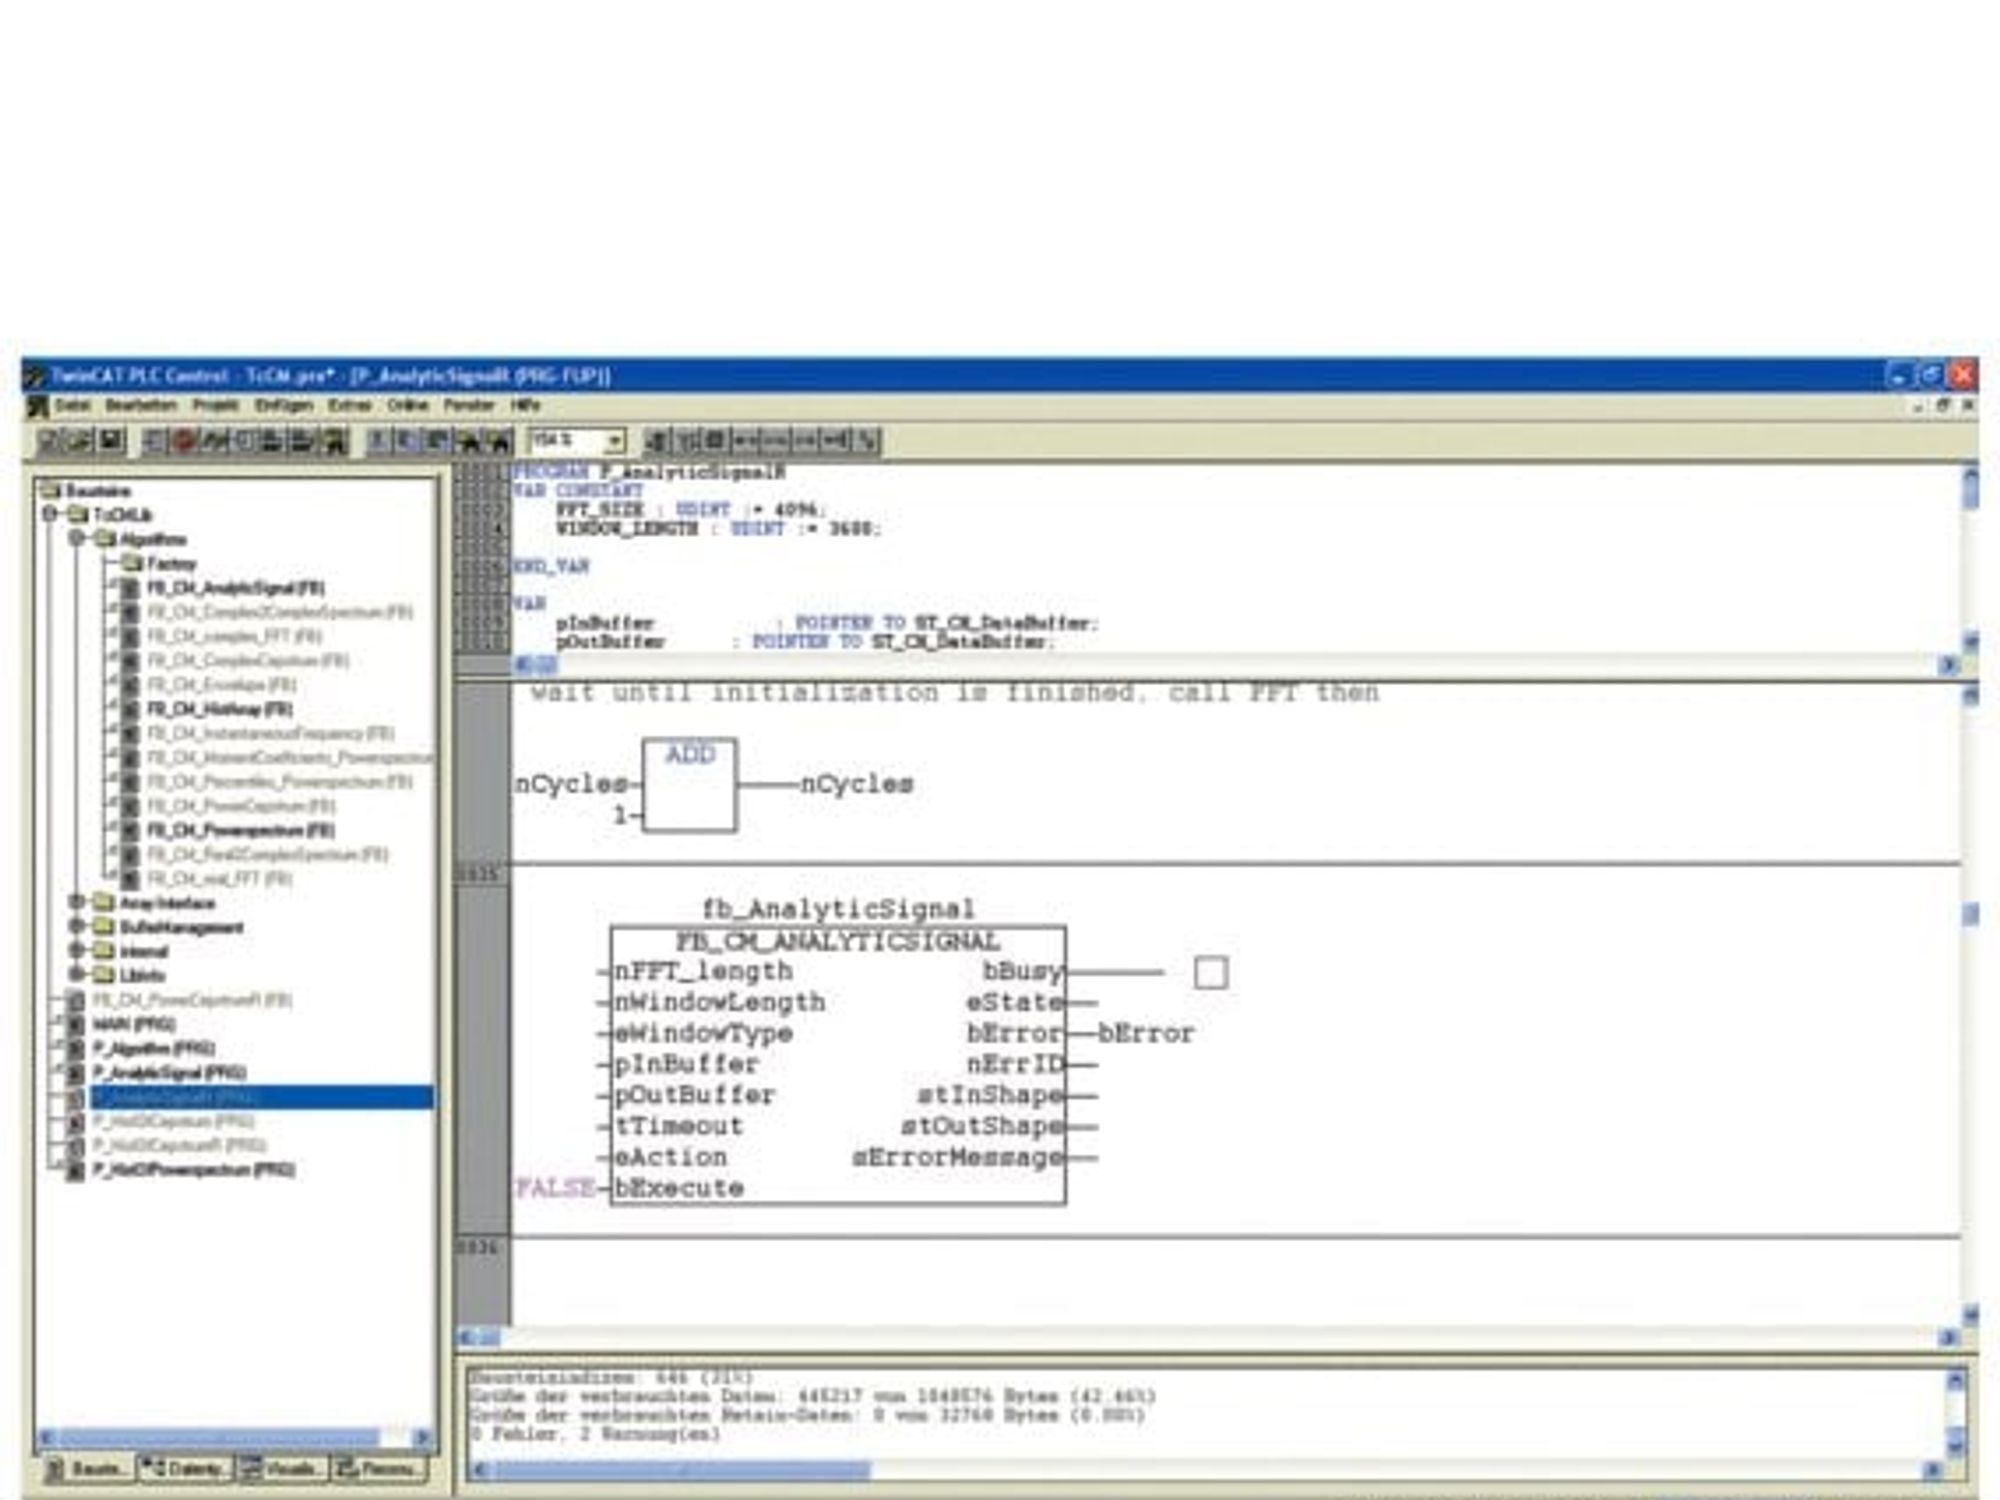Select FB_CM_complex_FFT (FB) in the tree
Image resolution: width=2000 pixels, height=1500 pixels.
pos(234,636)
